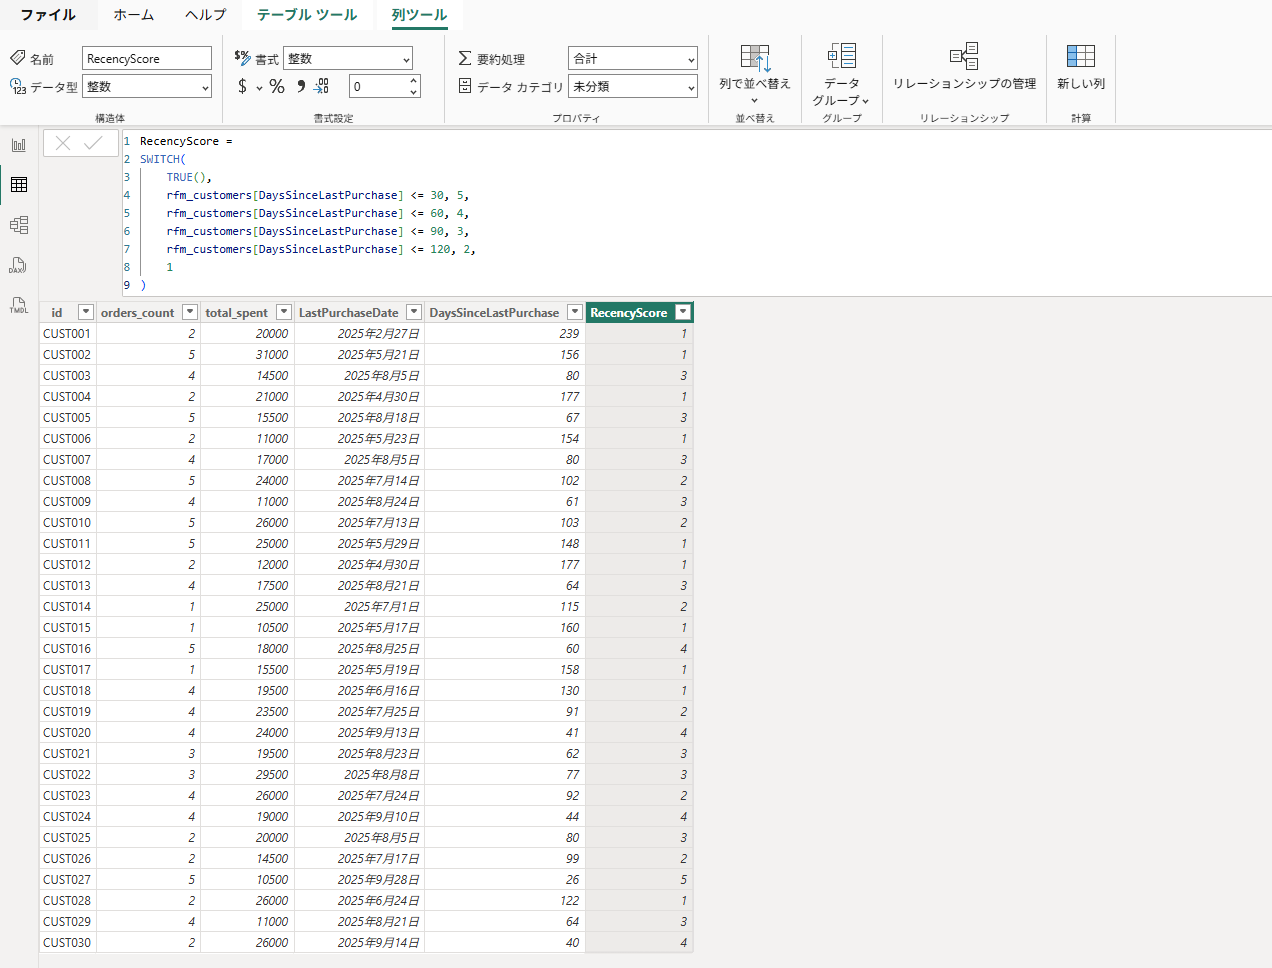Cancel formula edit with X icon
Image resolution: width=1272 pixels, height=968 pixels.
pyautogui.click(x=63, y=143)
